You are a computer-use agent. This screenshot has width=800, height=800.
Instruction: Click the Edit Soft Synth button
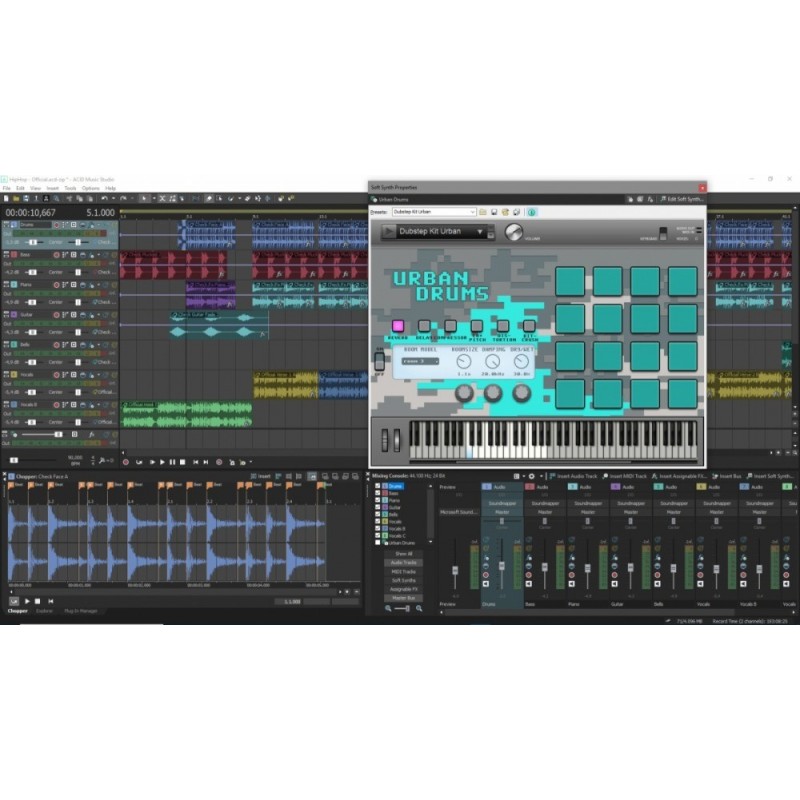[680, 198]
